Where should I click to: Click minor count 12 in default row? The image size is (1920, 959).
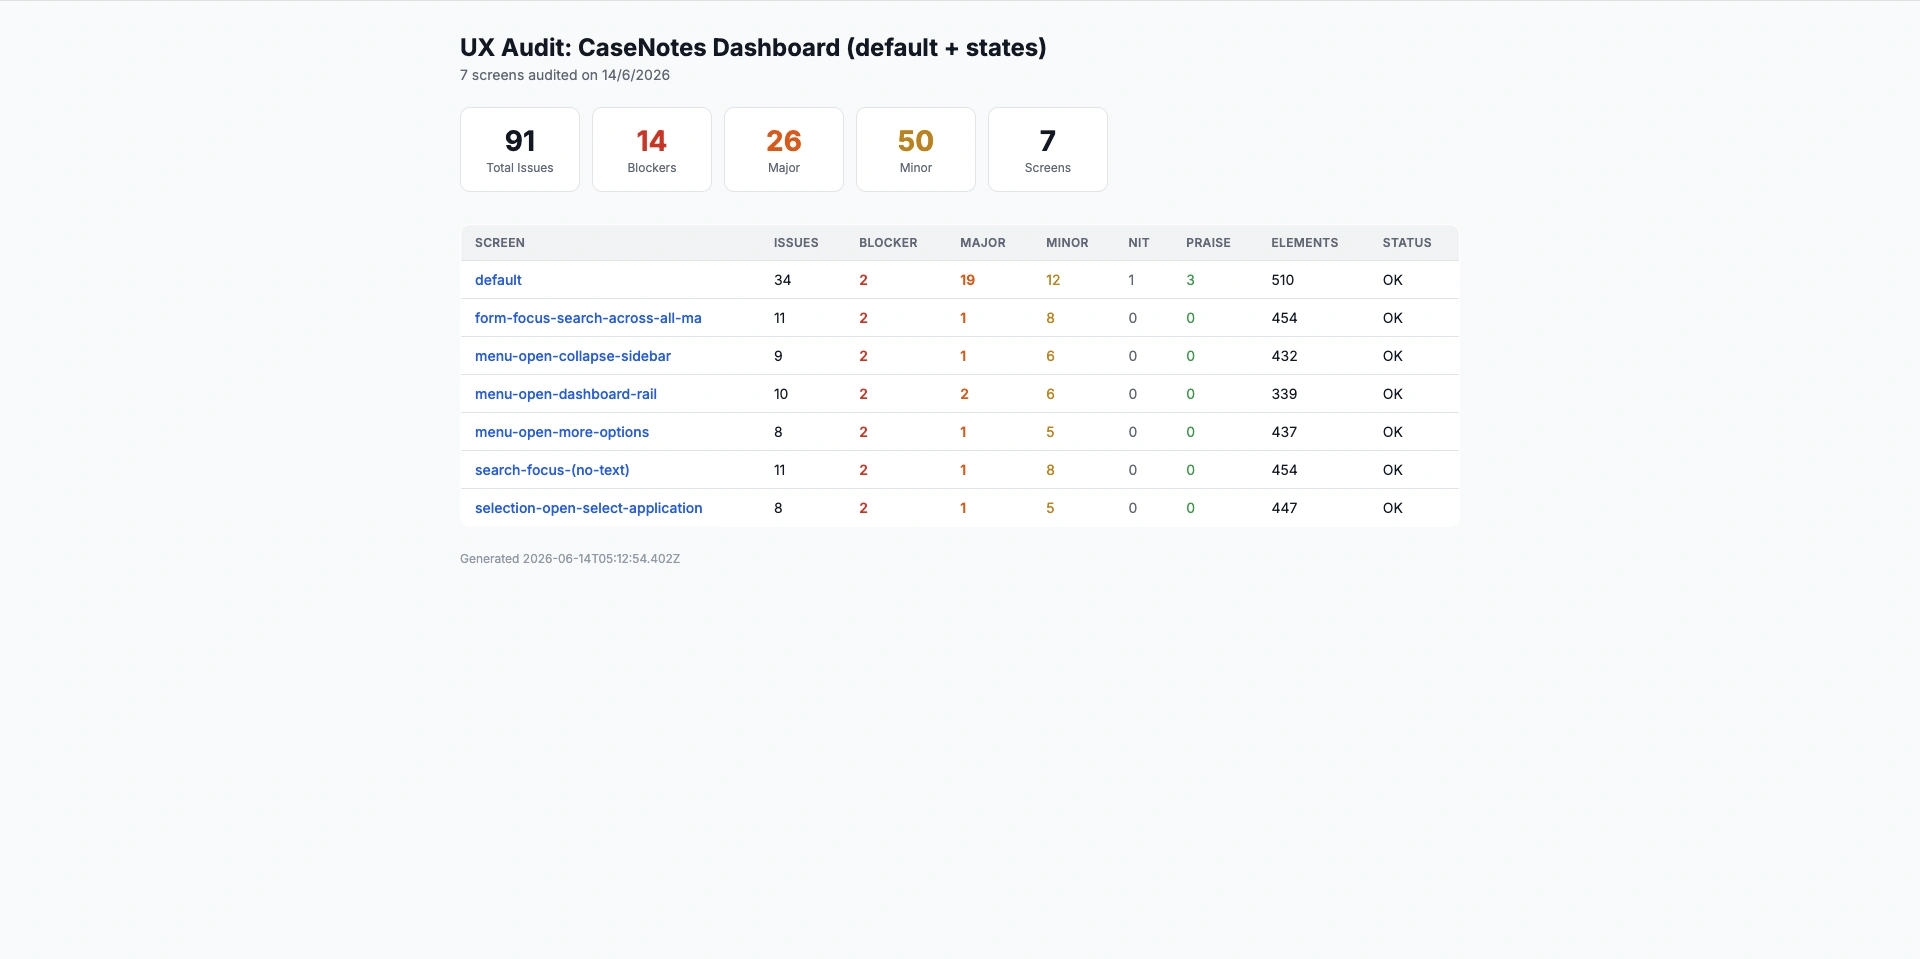1053,280
